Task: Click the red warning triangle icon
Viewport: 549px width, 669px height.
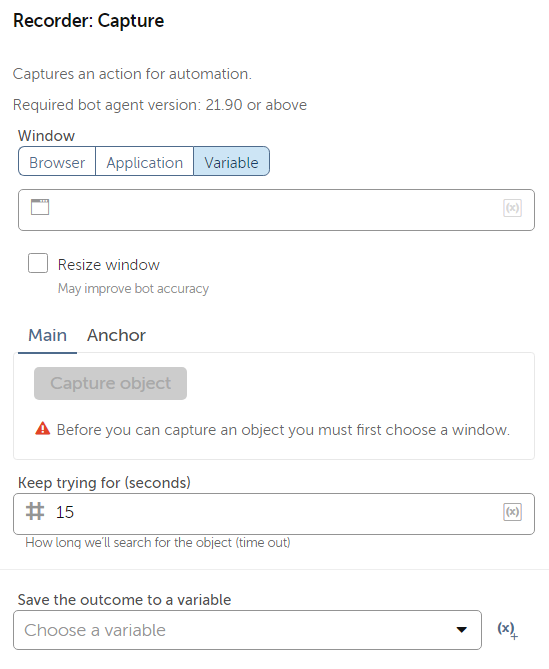Action: click(43, 428)
